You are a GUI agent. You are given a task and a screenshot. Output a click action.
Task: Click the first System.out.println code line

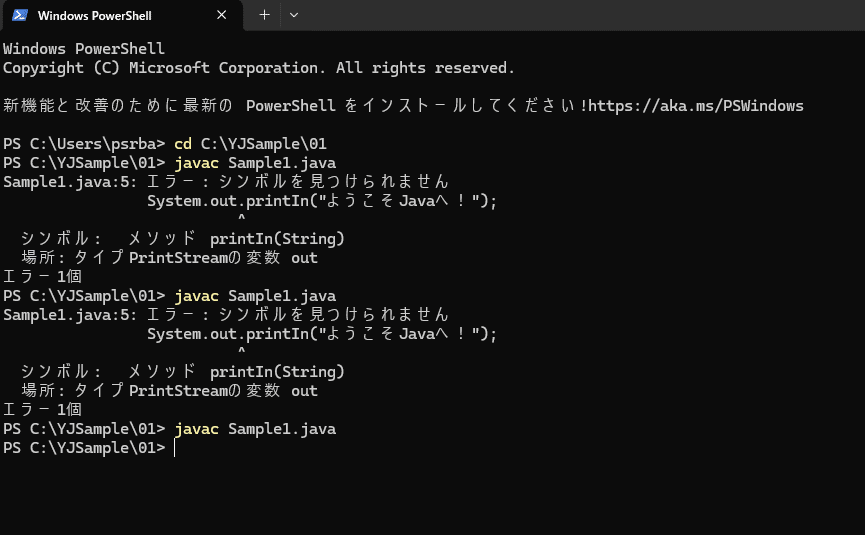322,201
